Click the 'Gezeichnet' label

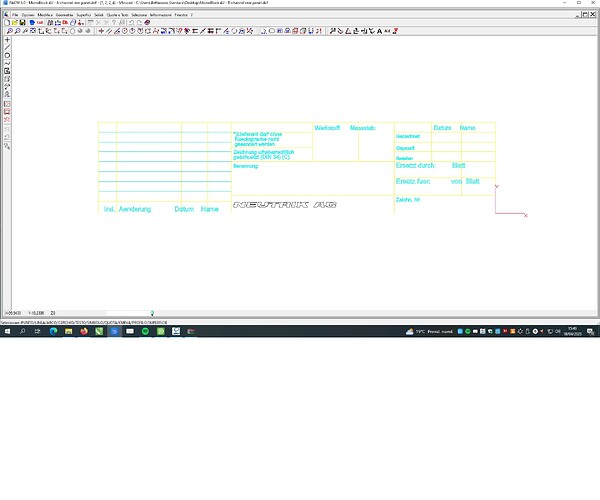[408, 136]
